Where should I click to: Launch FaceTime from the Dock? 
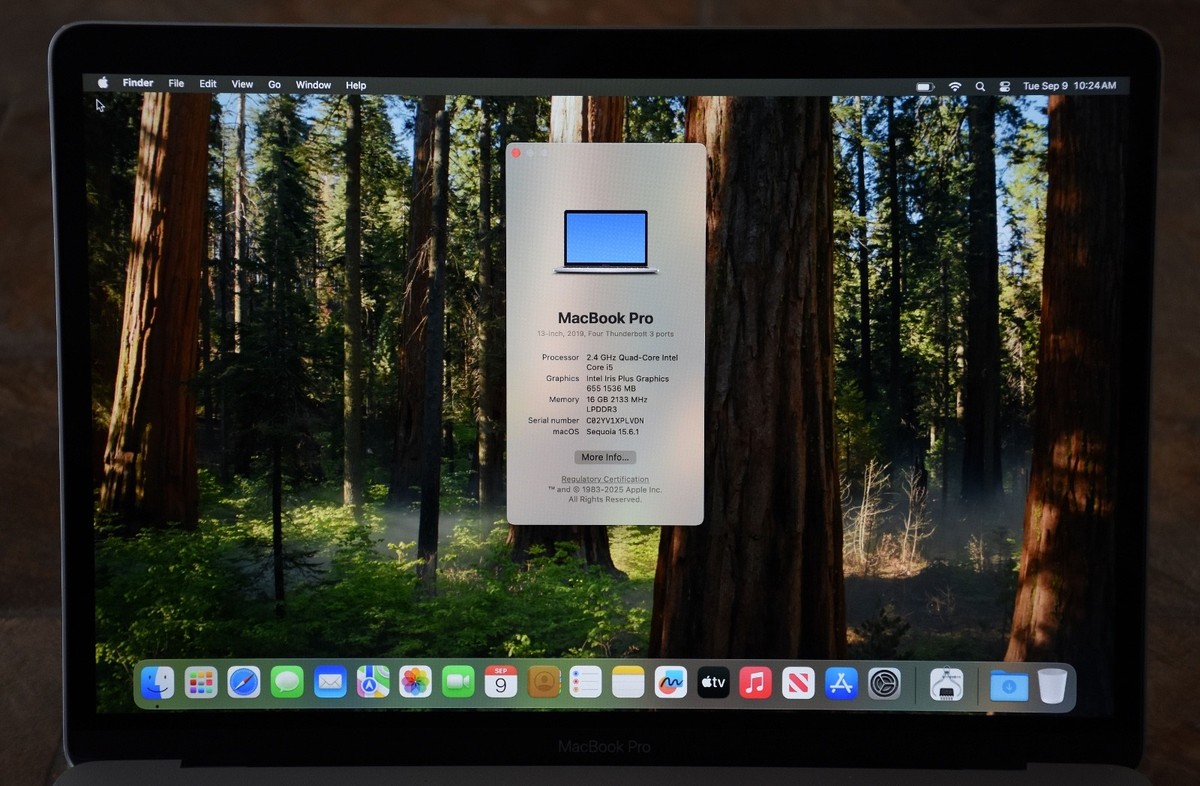458,683
